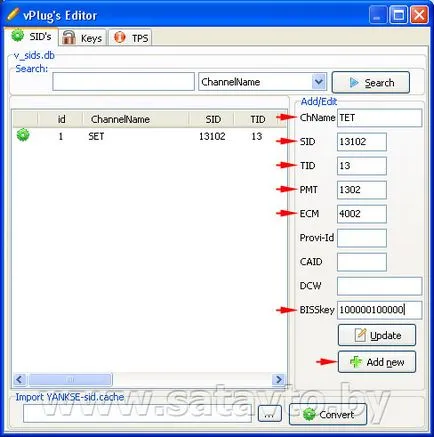The height and width of the screenshot is (437, 434).
Task: Click Add new button with green plus
Action: 377,362
